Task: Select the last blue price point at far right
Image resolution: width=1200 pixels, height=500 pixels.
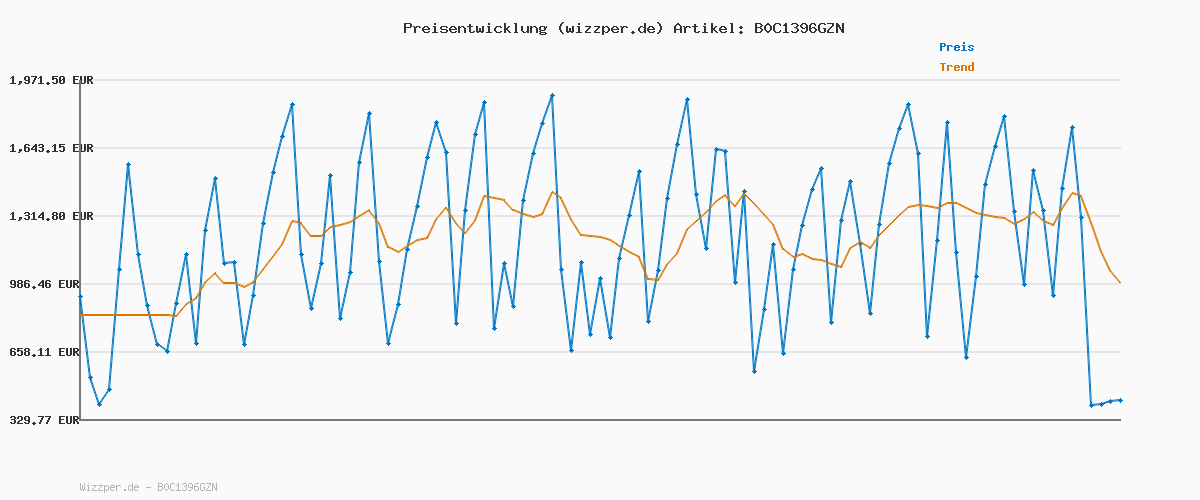Action: [1120, 400]
